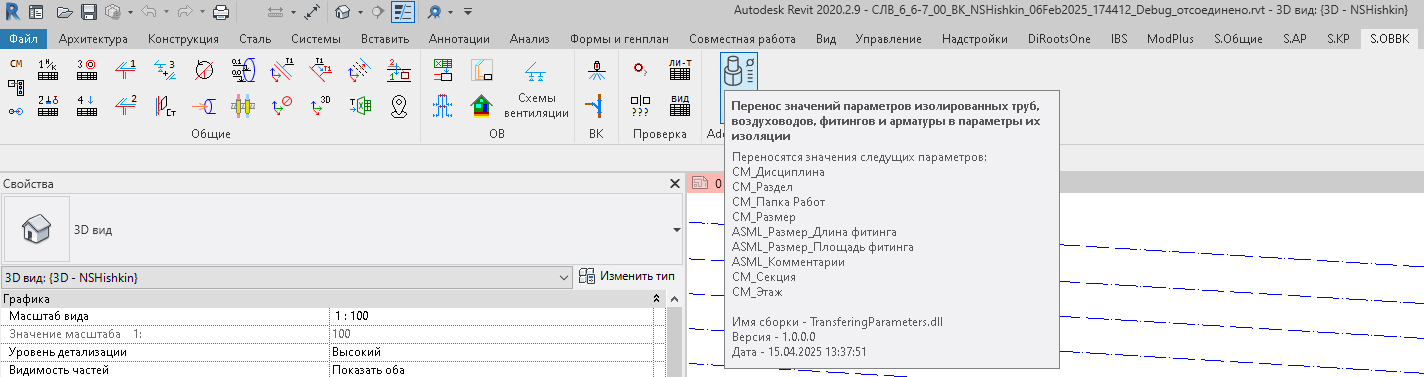Image resolution: width=1424 pixels, height=377 pixels.
Task: Click the 1 H/K table icon
Action: pos(47,69)
